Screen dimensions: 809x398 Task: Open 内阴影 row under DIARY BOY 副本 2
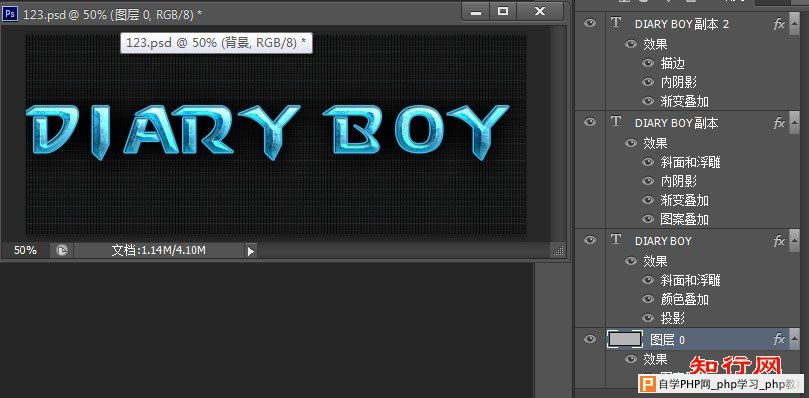678,82
